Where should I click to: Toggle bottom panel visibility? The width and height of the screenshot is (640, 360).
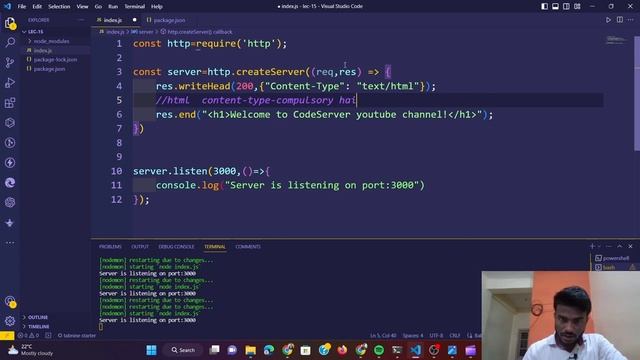point(556,6)
